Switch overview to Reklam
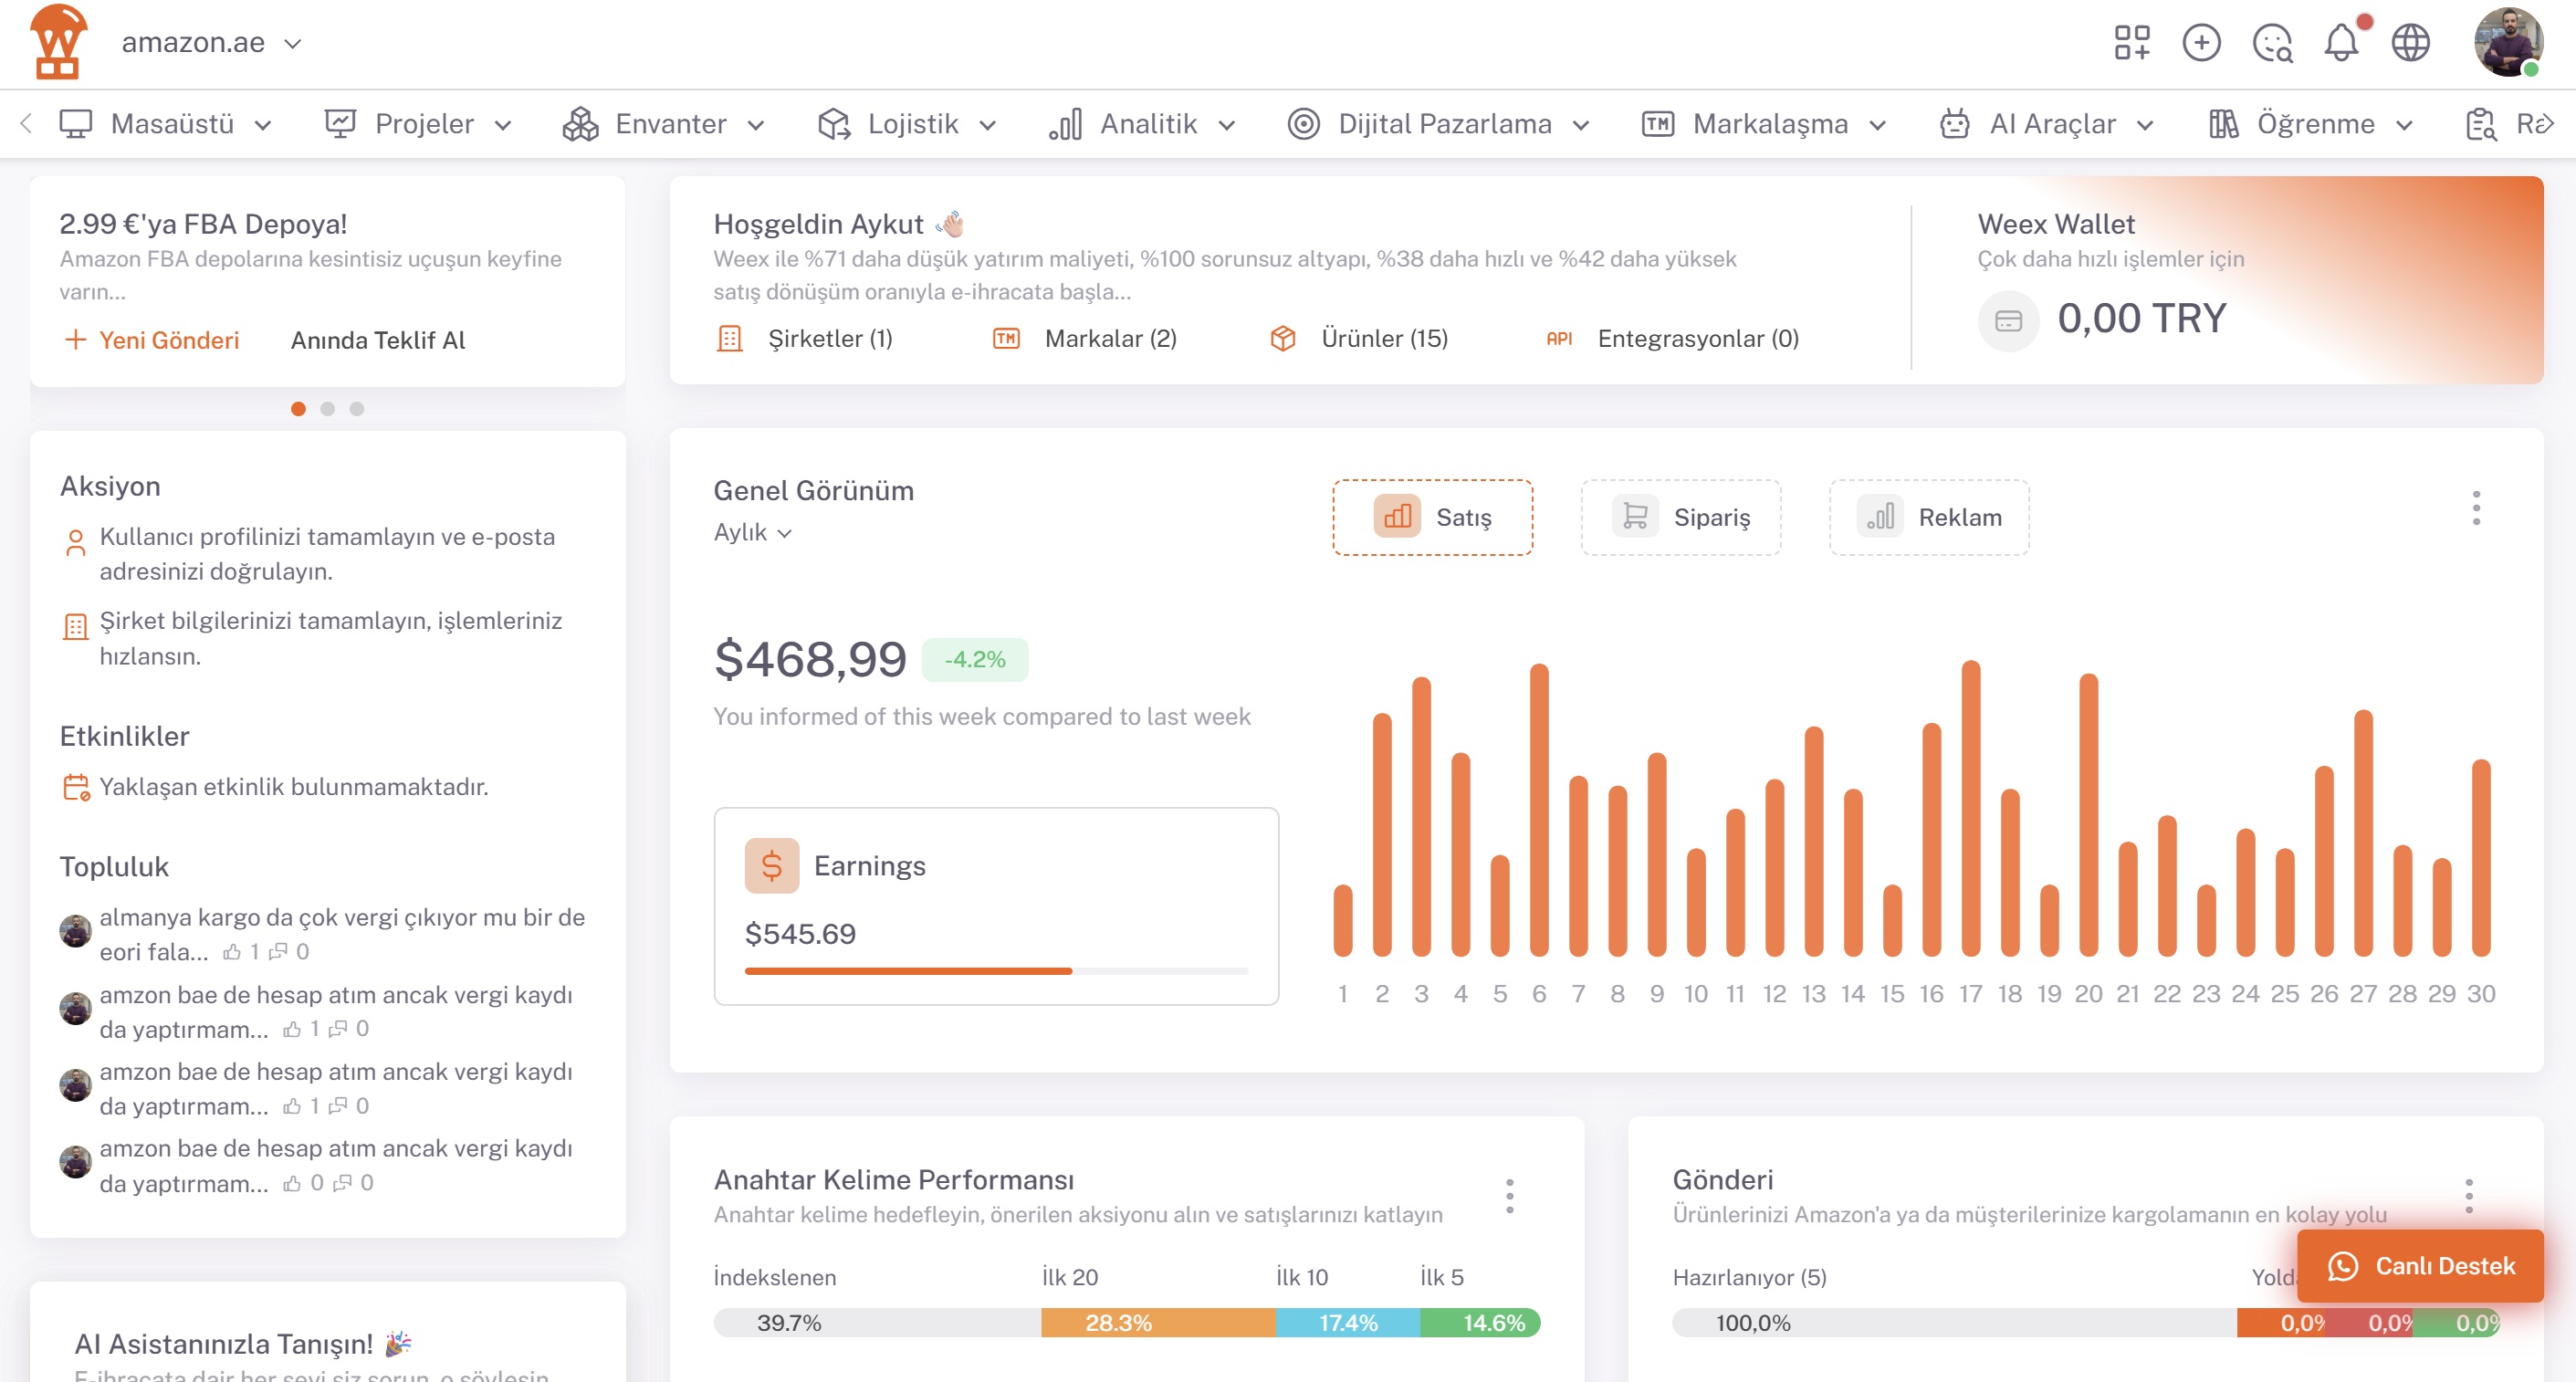This screenshot has width=2576, height=1382. pyautogui.click(x=1929, y=517)
